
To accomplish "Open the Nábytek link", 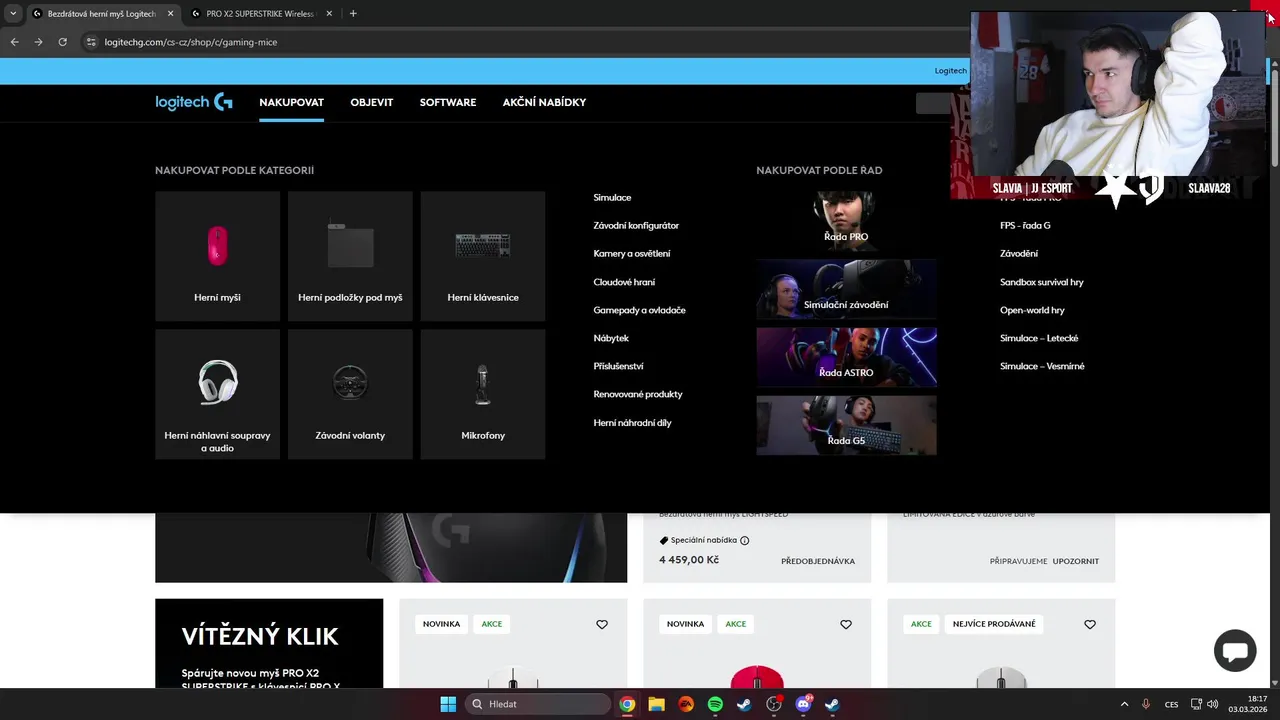I will coord(611,338).
